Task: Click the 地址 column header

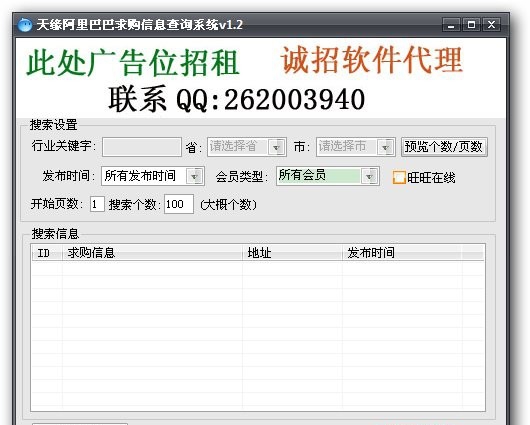Action: tap(292, 253)
